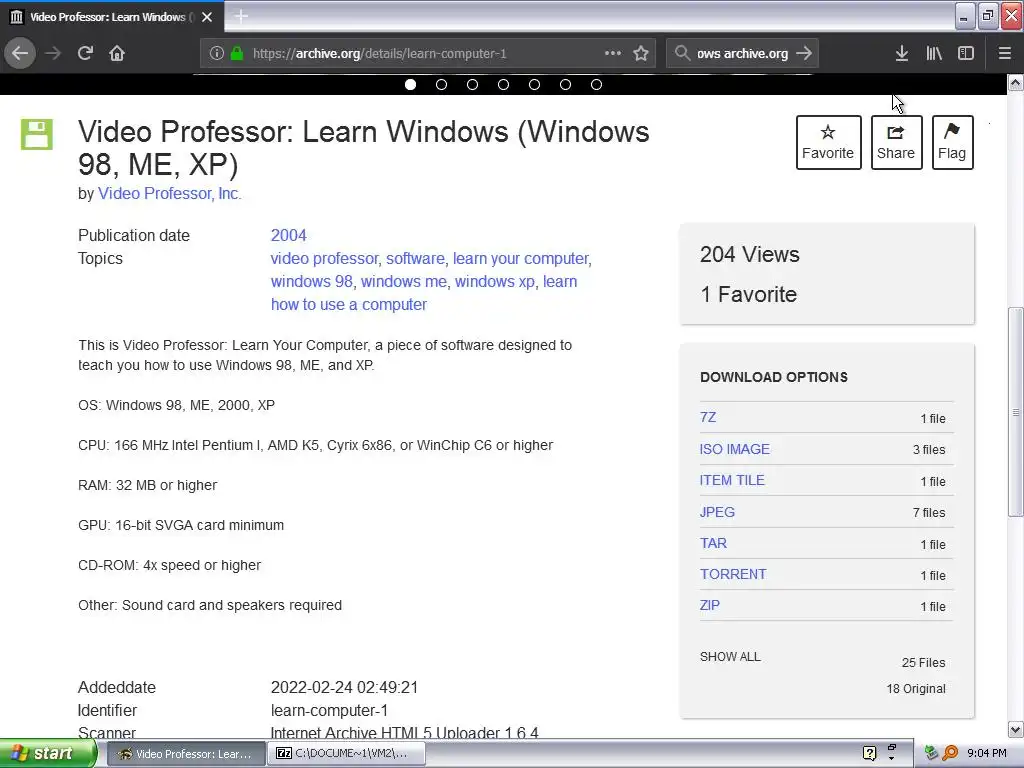Image resolution: width=1024 pixels, height=768 pixels.
Task: Flag this archive item
Action: pos(952,142)
